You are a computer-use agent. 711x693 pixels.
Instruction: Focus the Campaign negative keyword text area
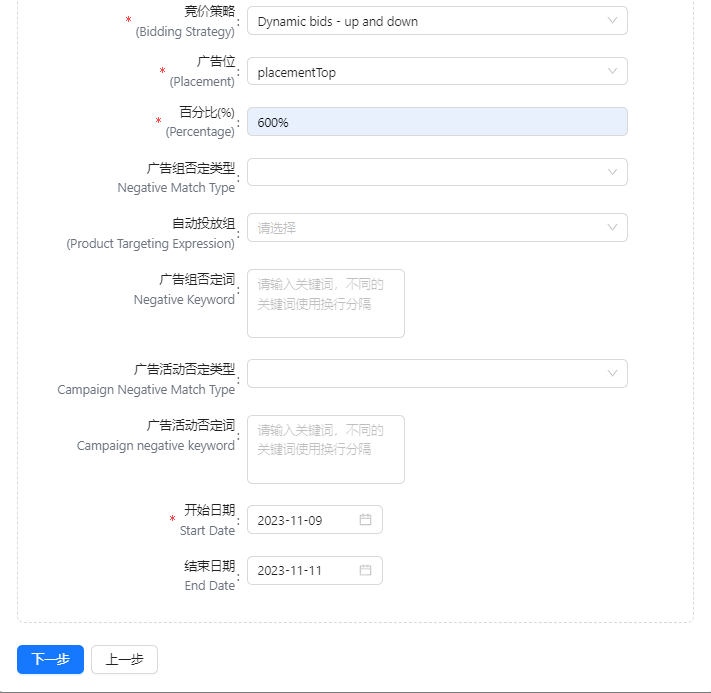pyautogui.click(x=326, y=449)
